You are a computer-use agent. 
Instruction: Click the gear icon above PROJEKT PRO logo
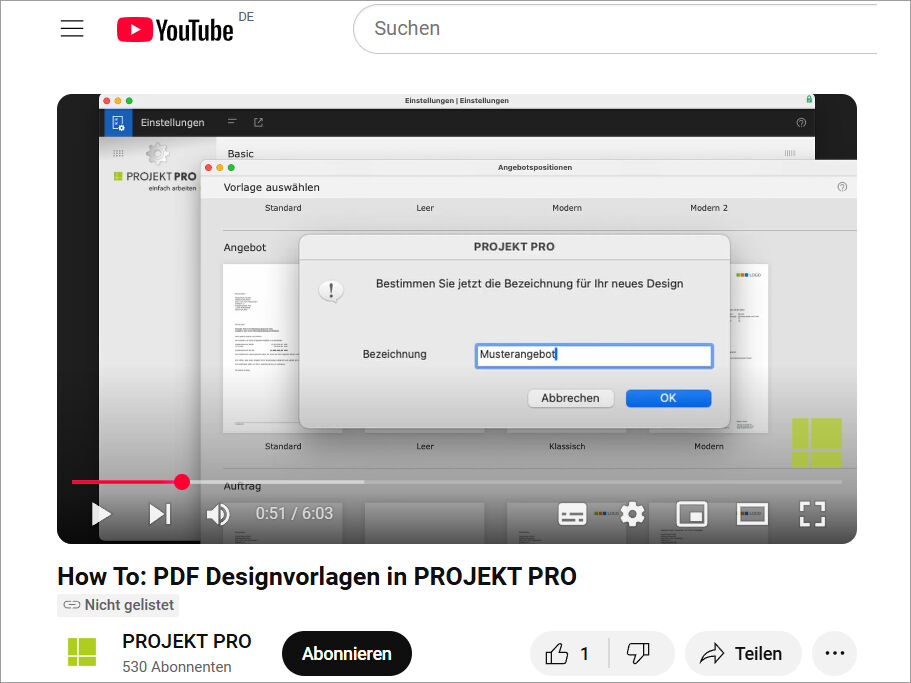[x=157, y=153]
